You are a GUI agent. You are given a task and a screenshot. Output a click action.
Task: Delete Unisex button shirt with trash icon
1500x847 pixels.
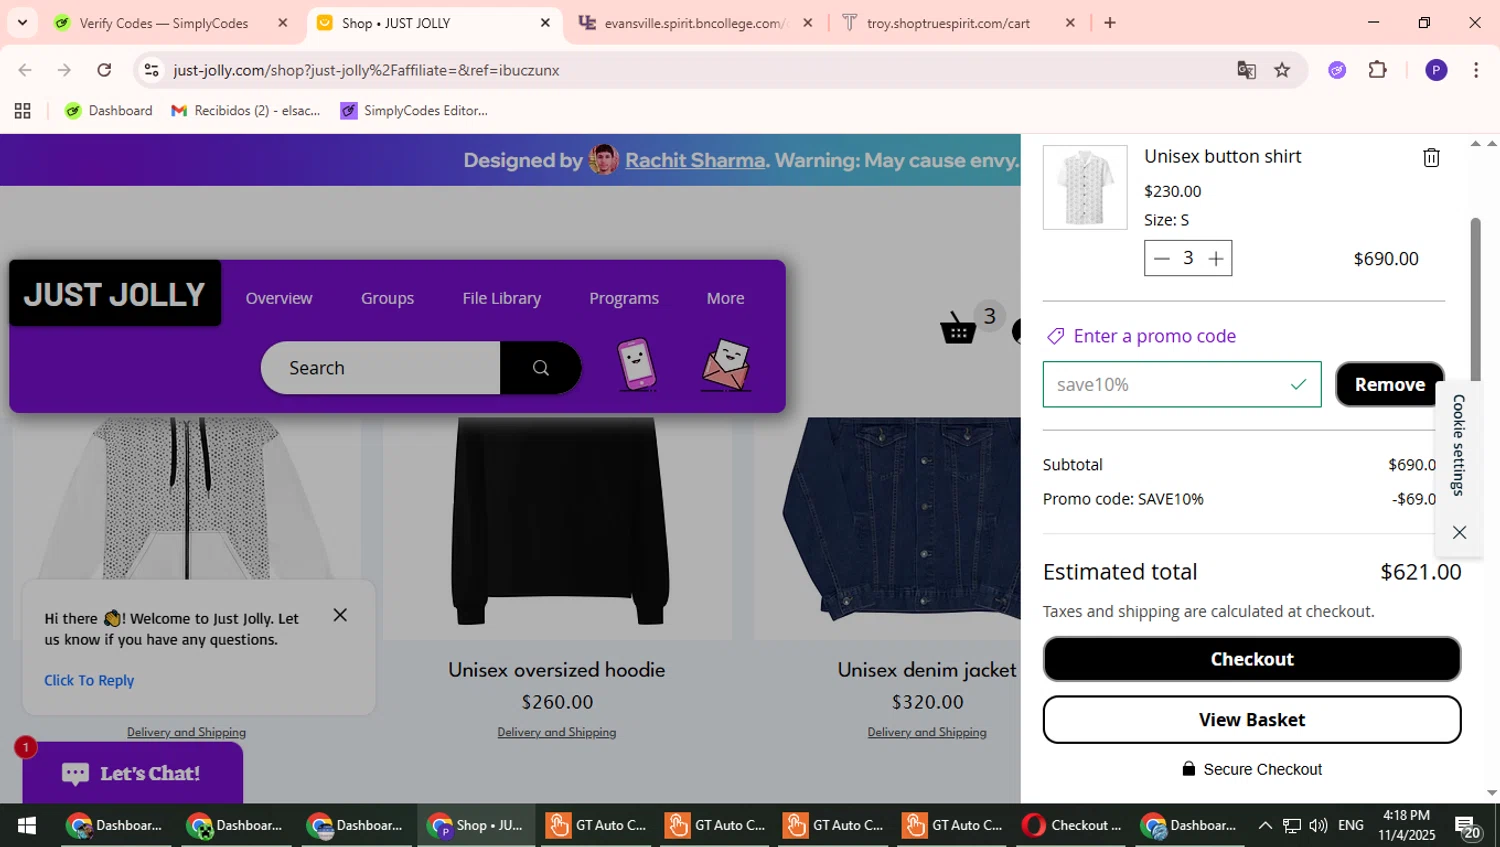1431,158
